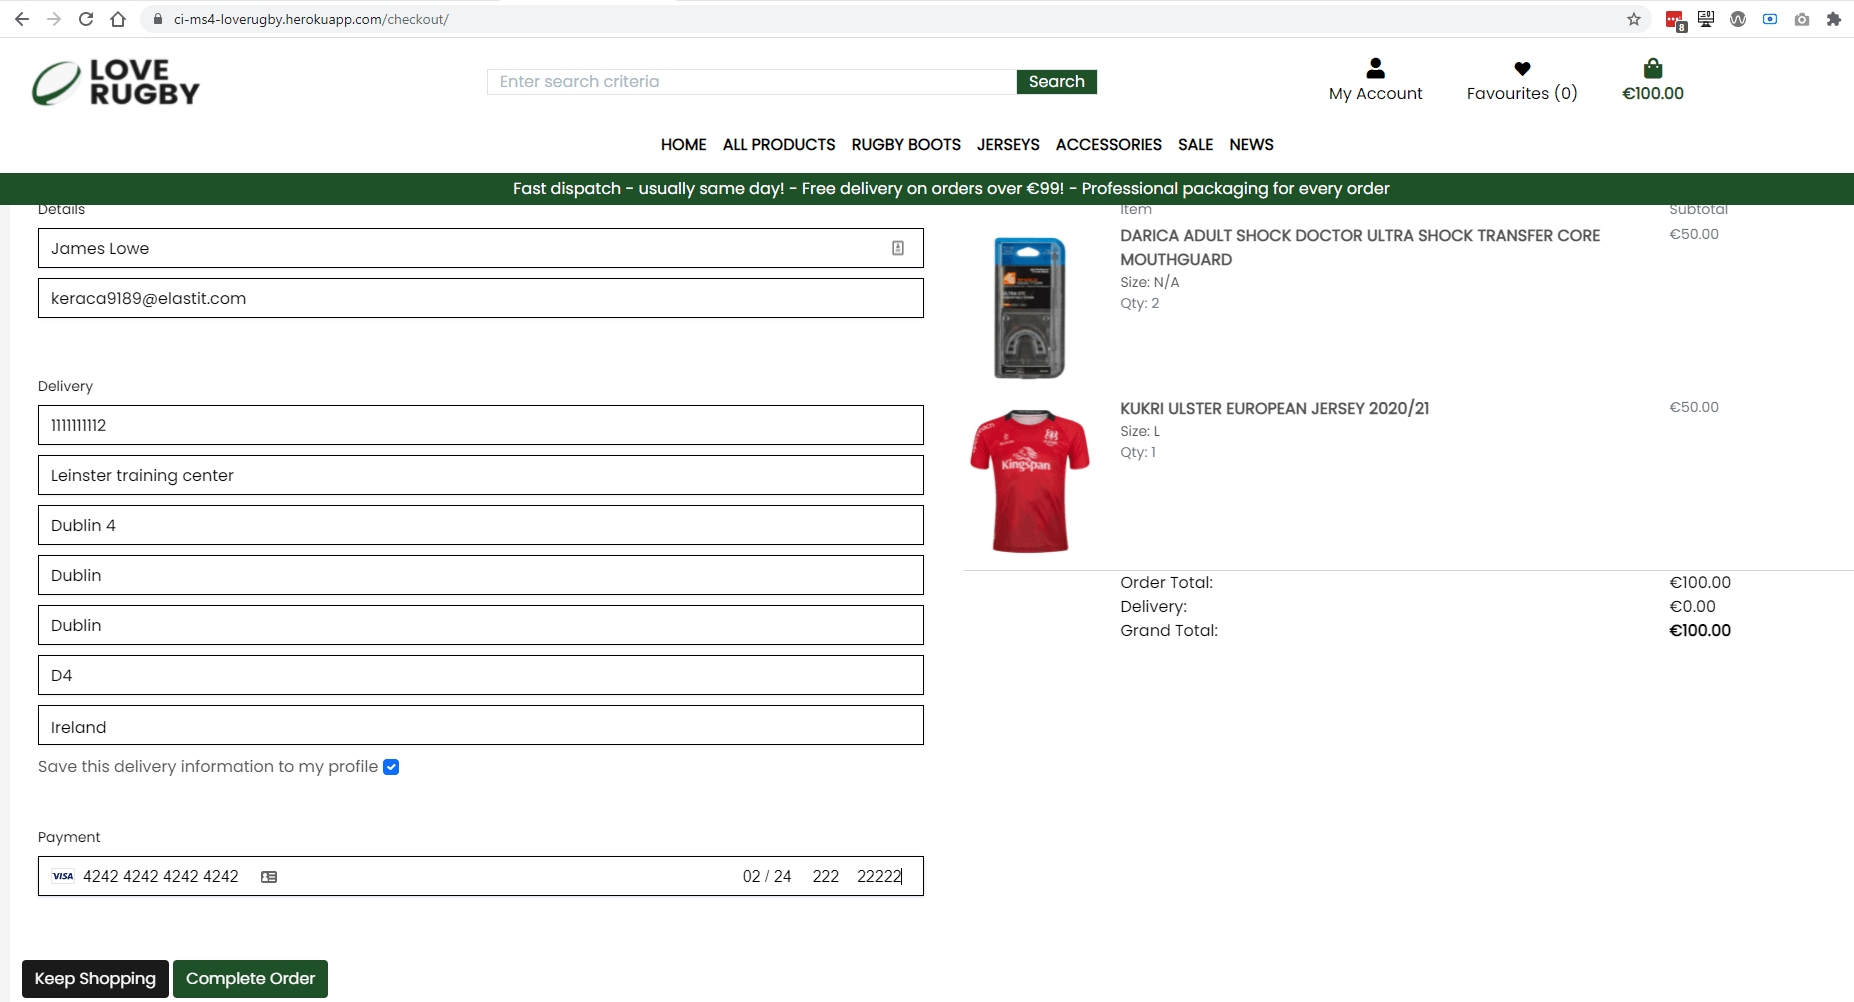Click the Dublin 4 address field
Viewport: 1854px width, 1002px height.
481,525
